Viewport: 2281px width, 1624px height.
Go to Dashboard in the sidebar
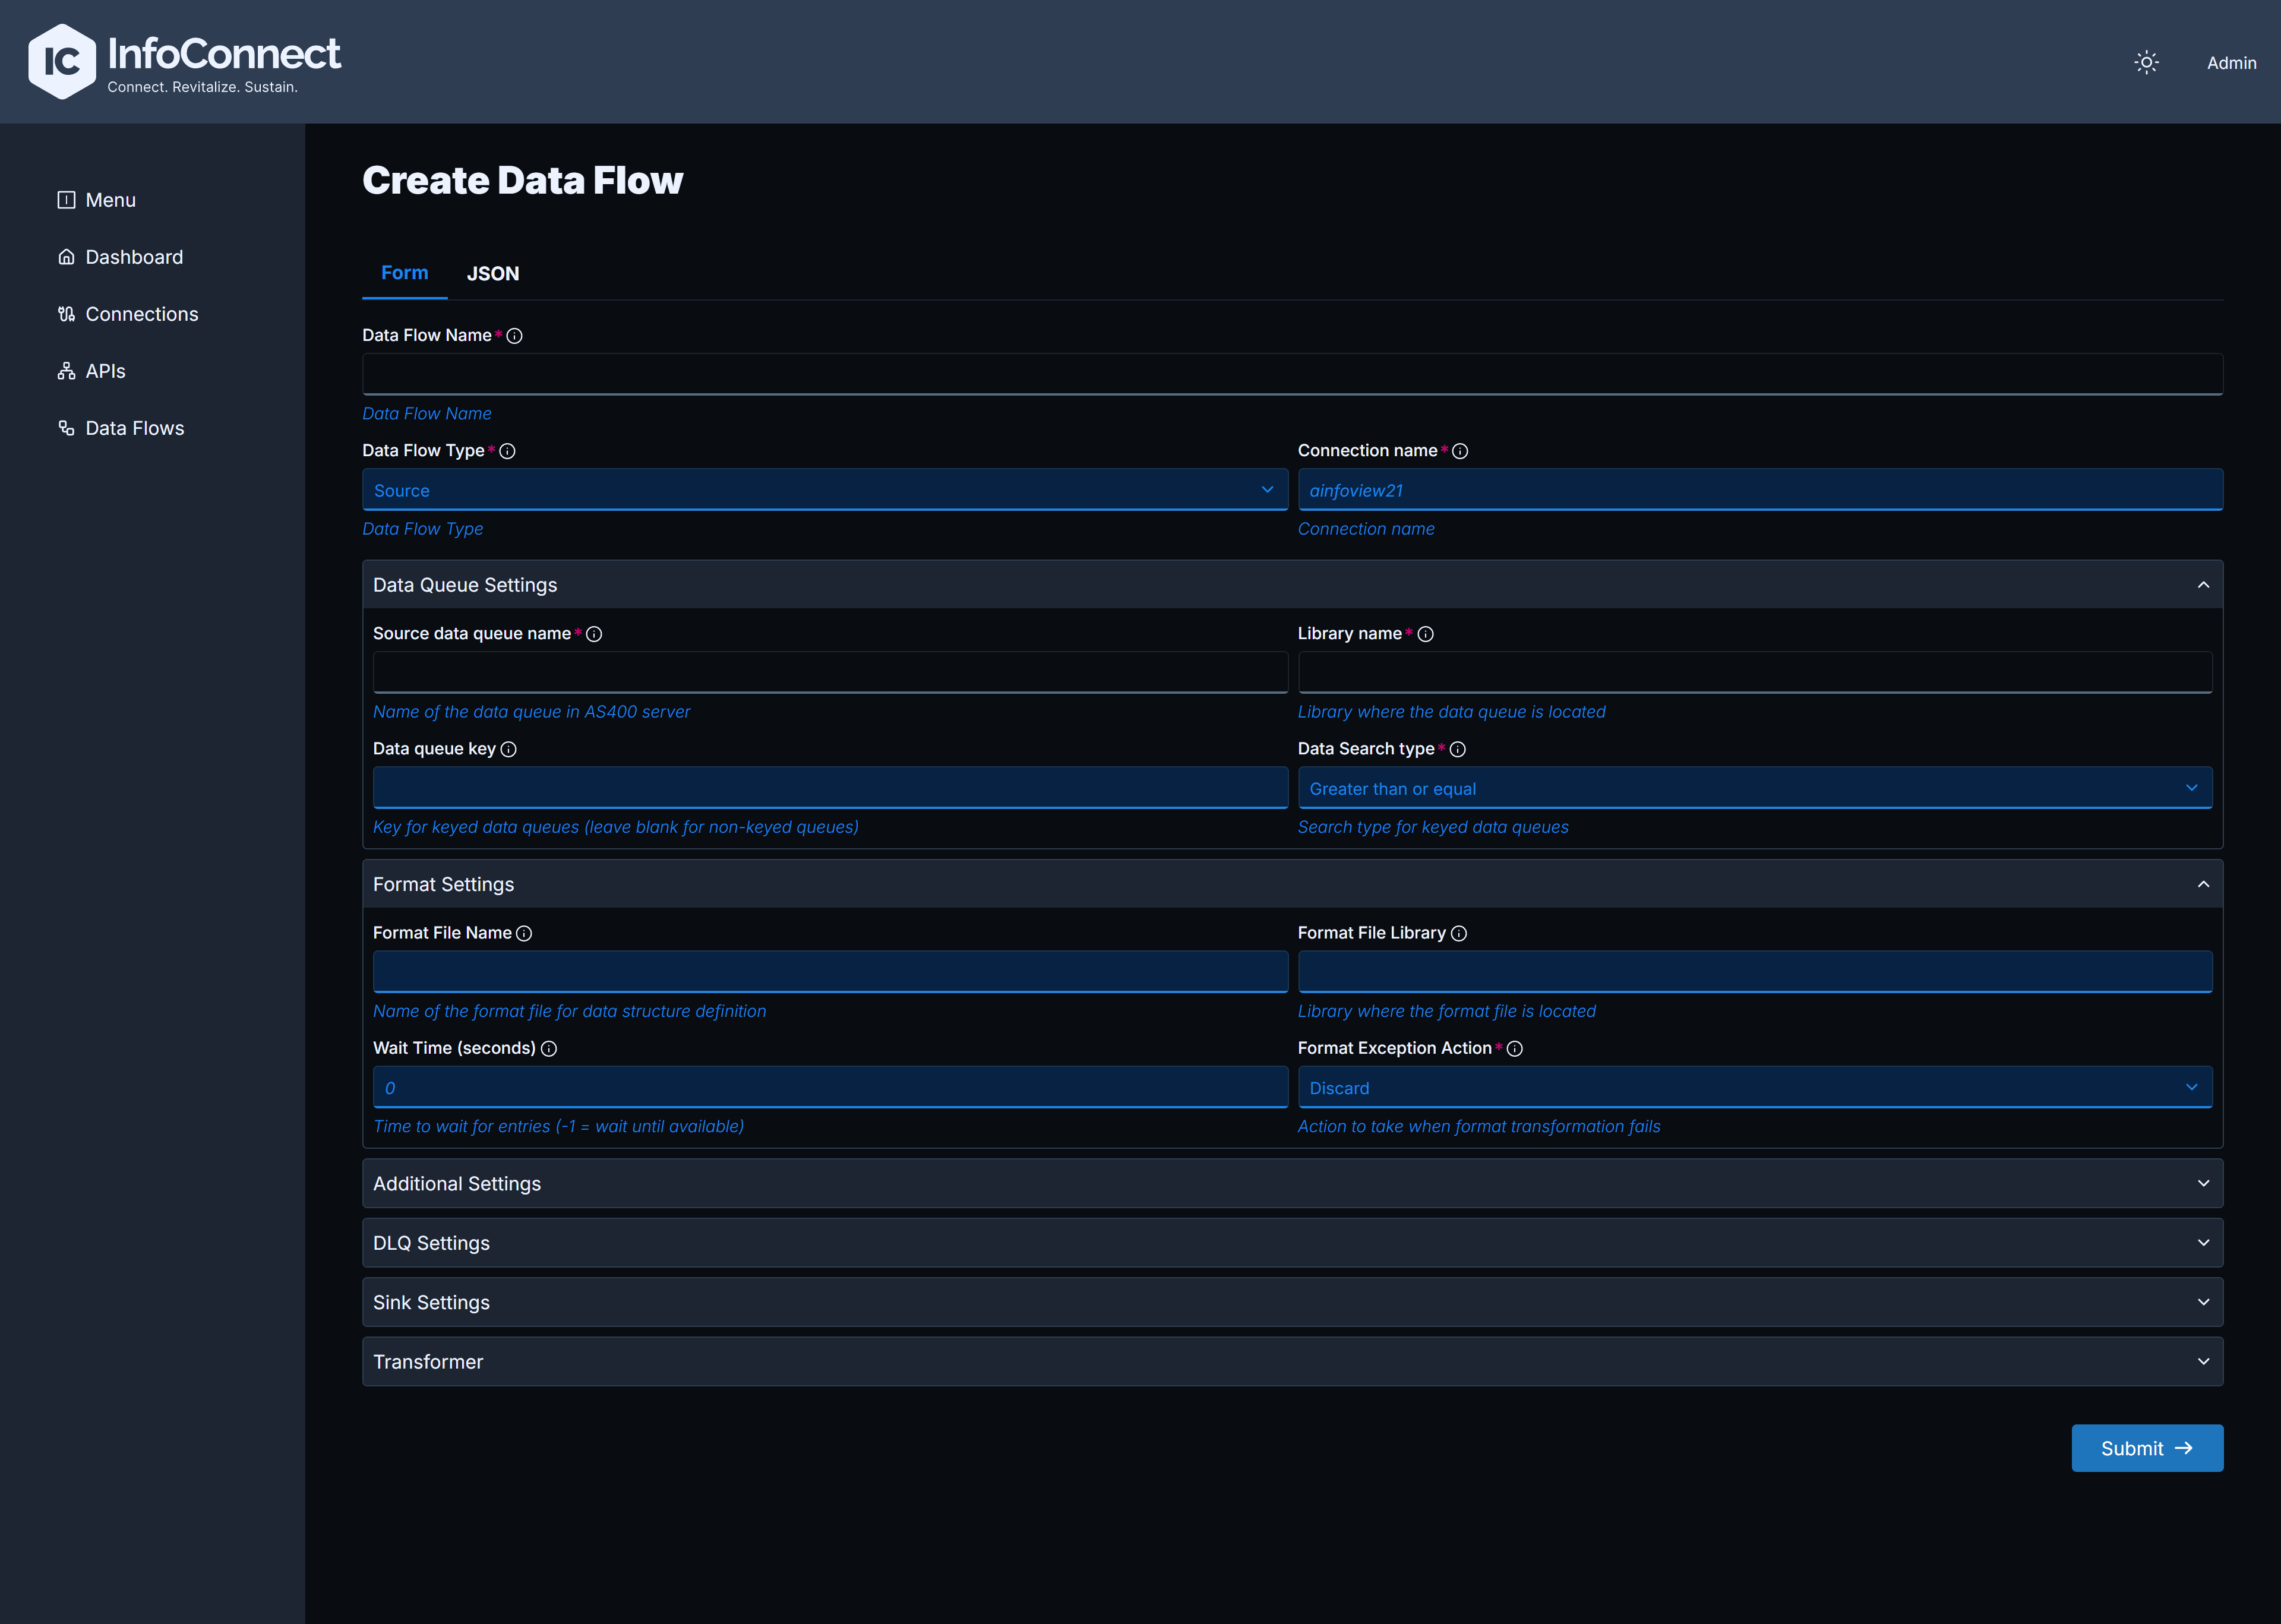120,257
